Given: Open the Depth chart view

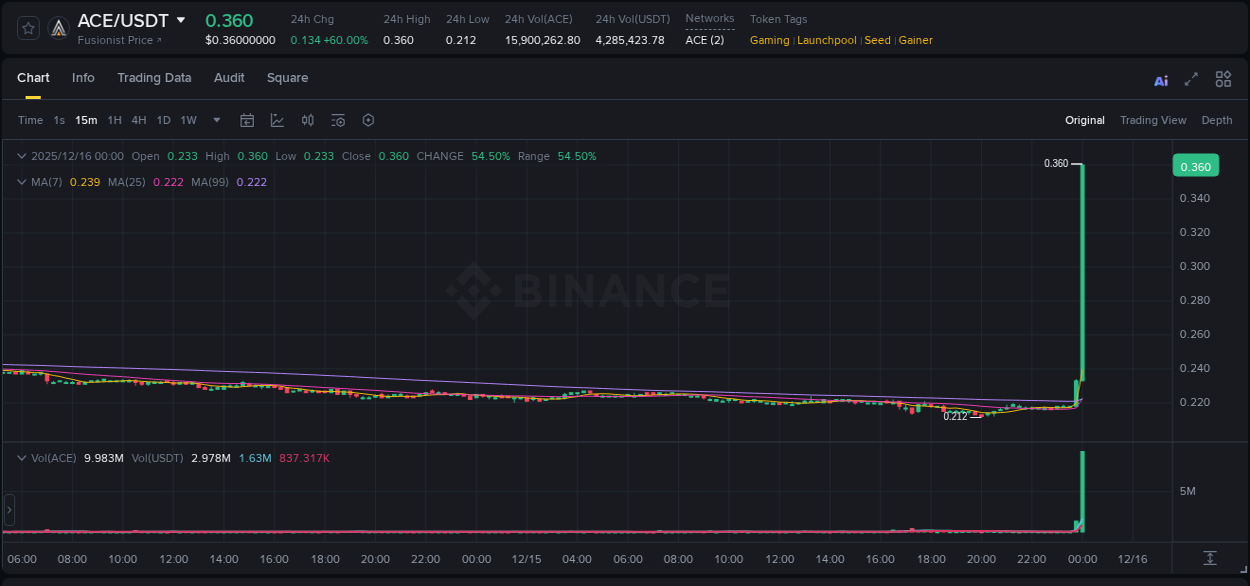Looking at the screenshot, I should pyautogui.click(x=1216, y=120).
